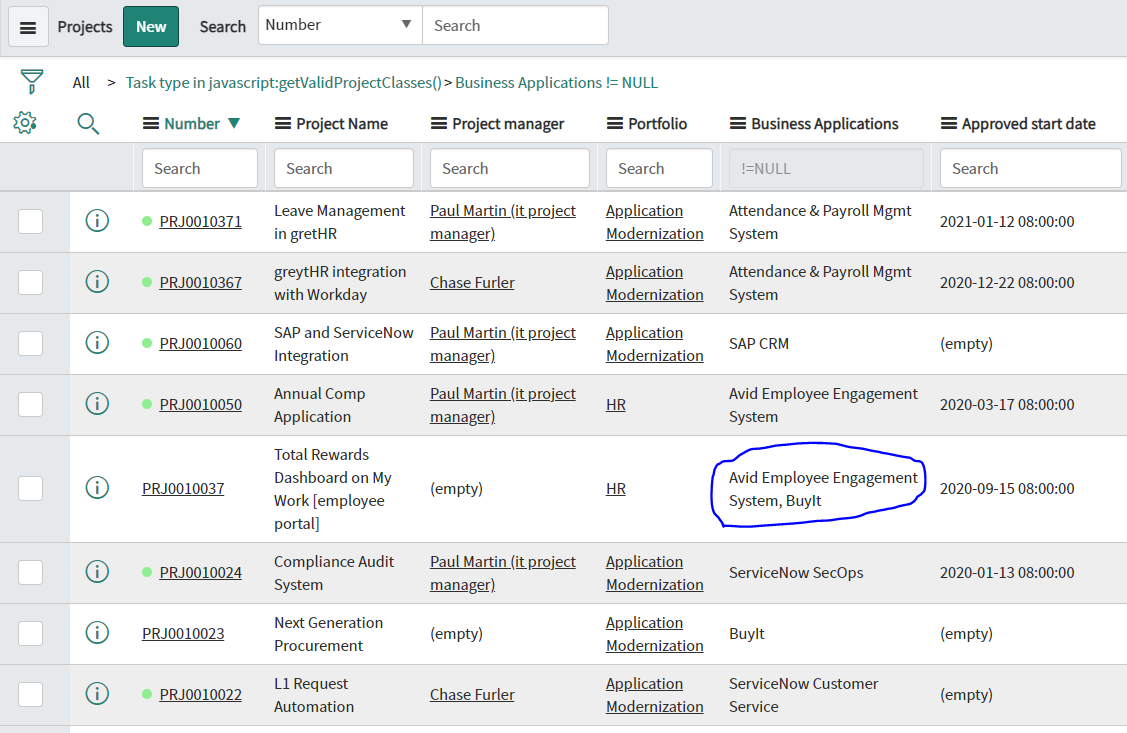Focus the Number column search box
Screen dimensions: 1127x733
click(200, 168)
